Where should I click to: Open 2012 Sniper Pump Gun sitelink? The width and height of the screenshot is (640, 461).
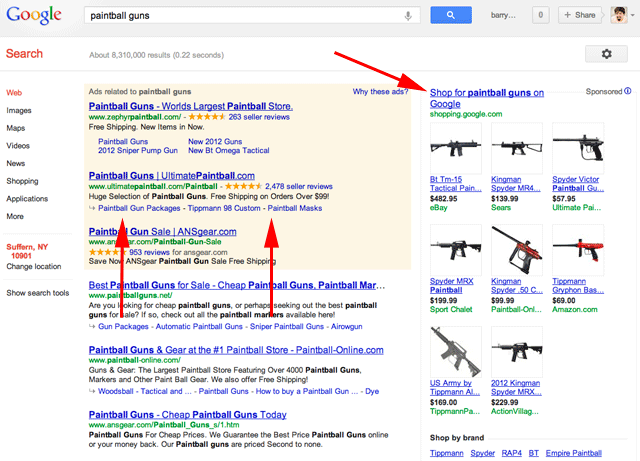pyautogui.click(x=138, y=150)
